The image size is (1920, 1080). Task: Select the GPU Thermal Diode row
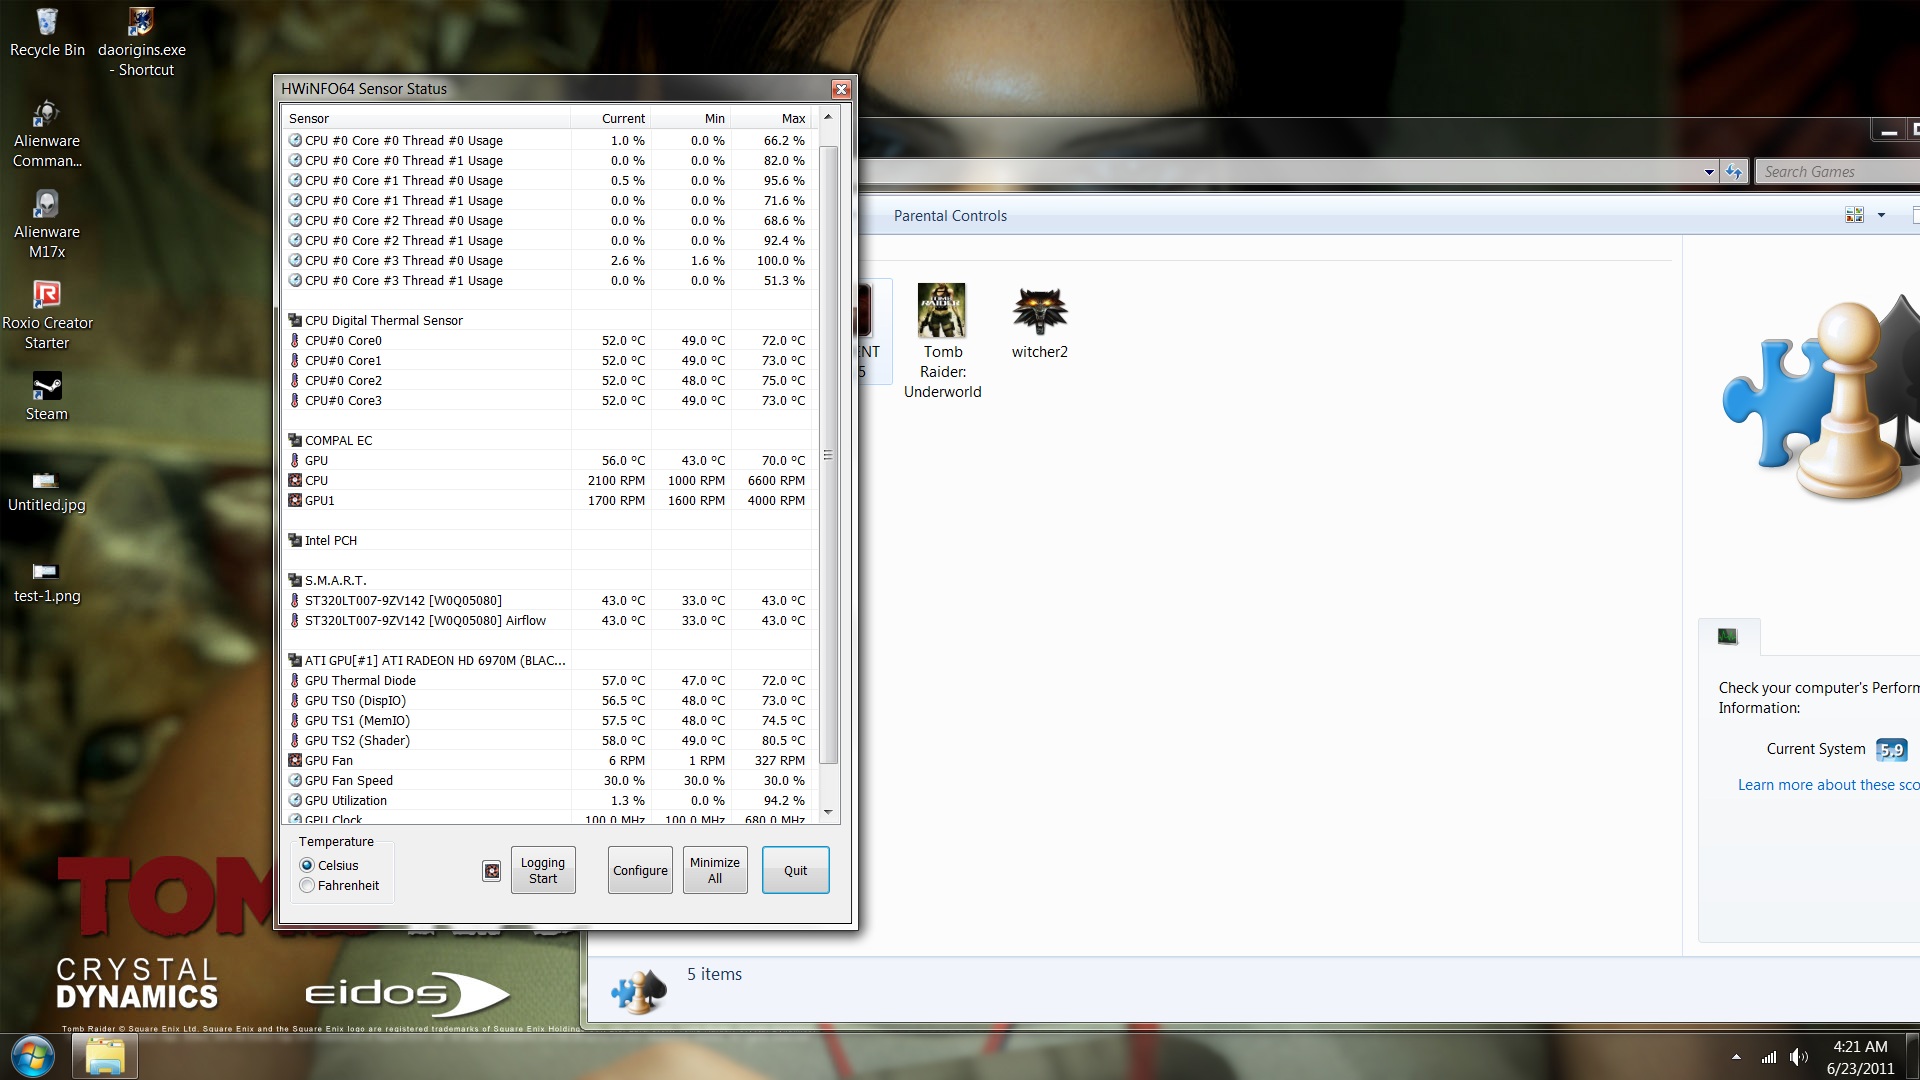(x=549, y=681)
